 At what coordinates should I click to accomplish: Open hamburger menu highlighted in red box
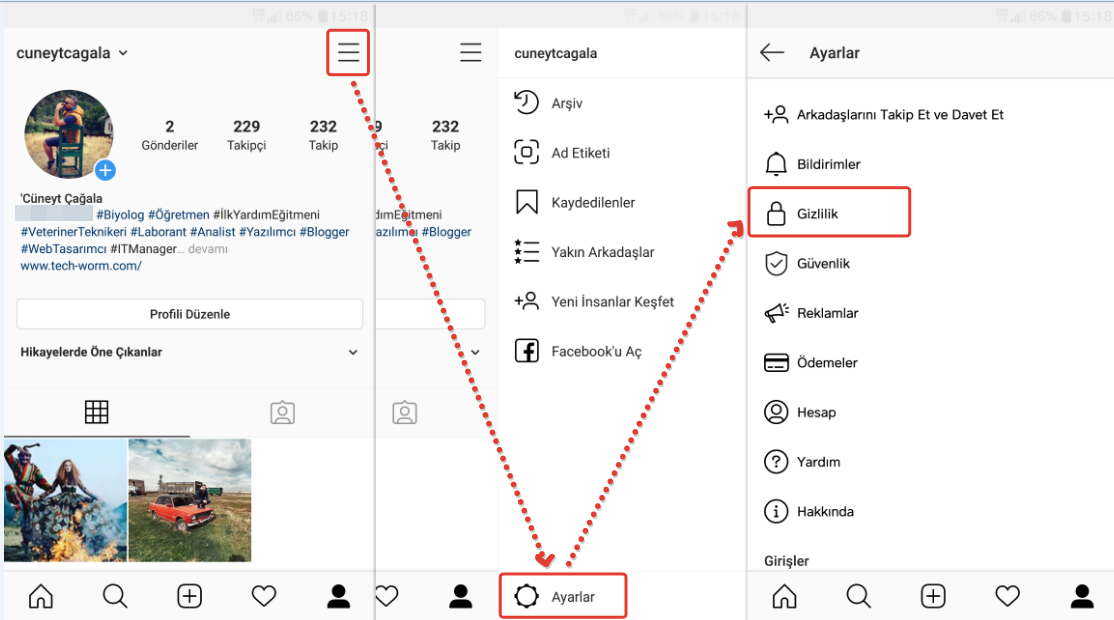click(348, 52)
